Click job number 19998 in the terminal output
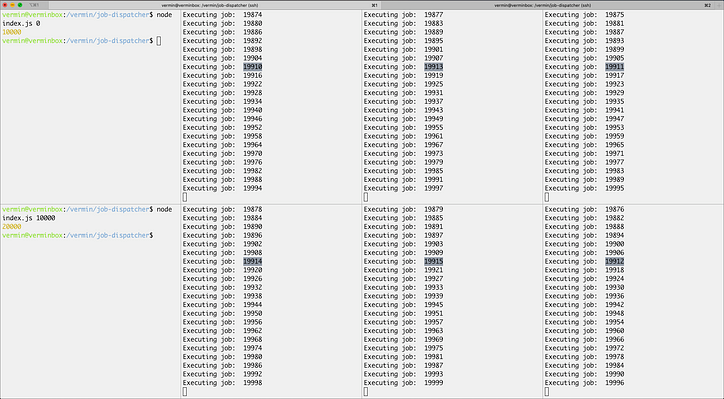The width and height of the screenshot is (724, 399). [x=253, y=383]
